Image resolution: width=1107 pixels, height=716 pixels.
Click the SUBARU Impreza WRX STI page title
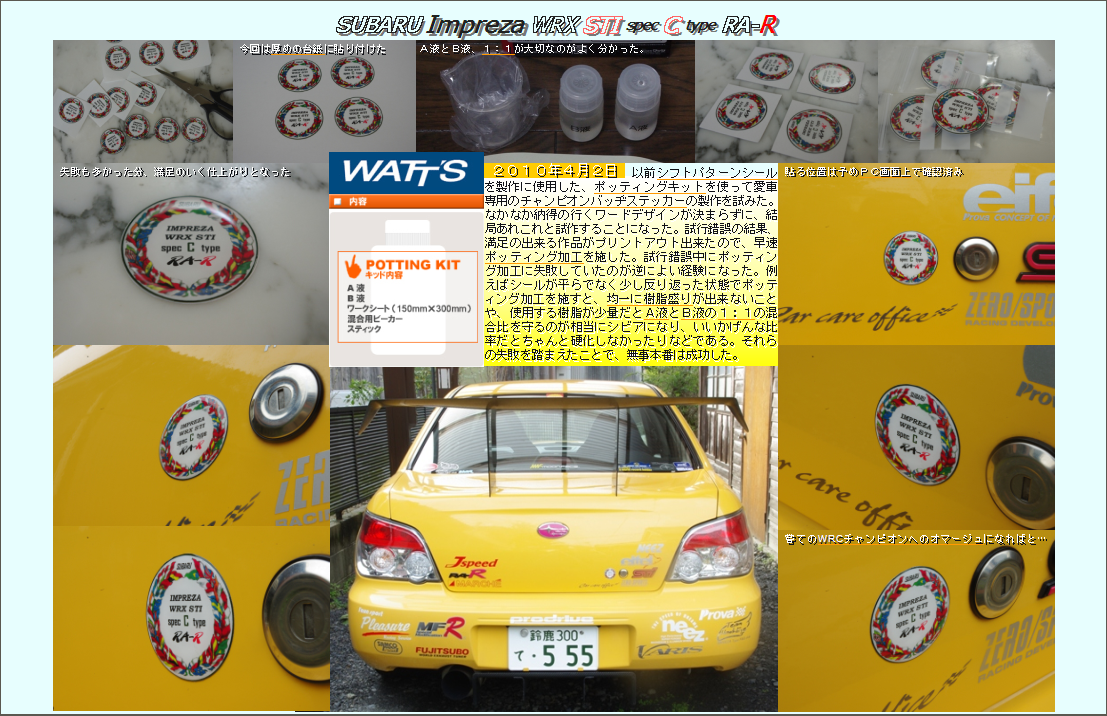click(557, 25)
